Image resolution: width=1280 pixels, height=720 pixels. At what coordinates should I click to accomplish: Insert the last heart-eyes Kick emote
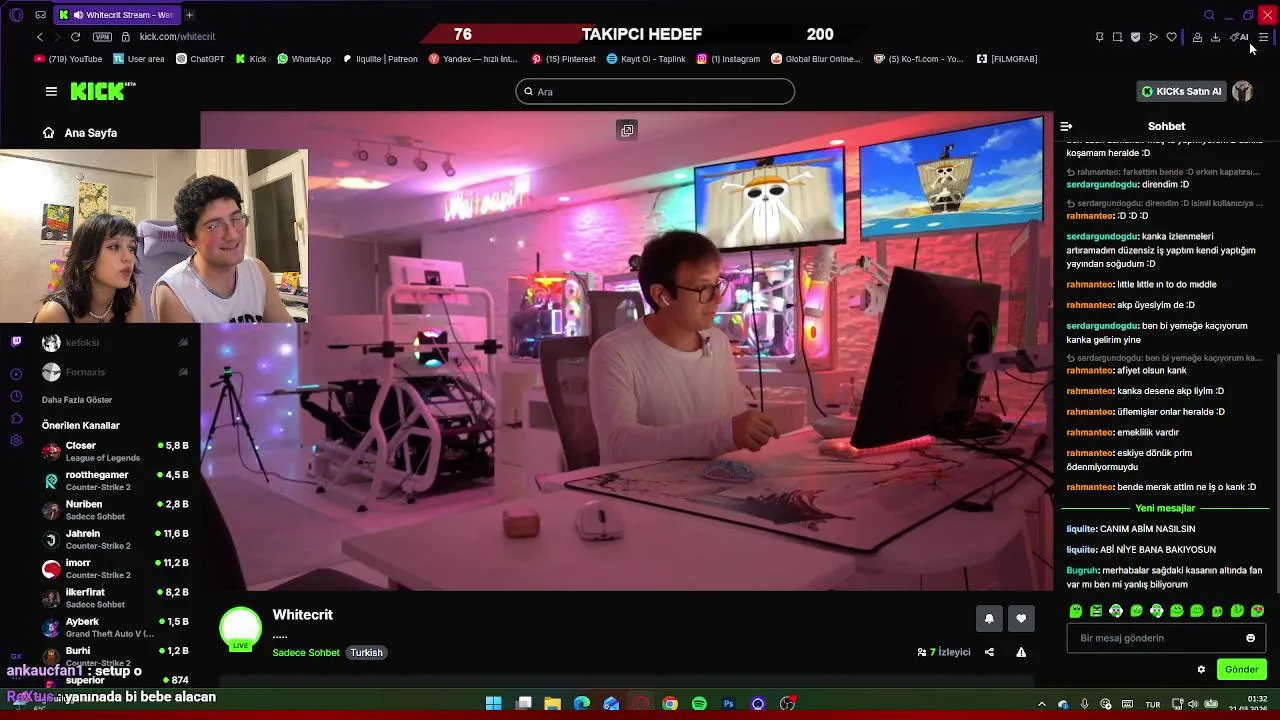(1257, 611)
